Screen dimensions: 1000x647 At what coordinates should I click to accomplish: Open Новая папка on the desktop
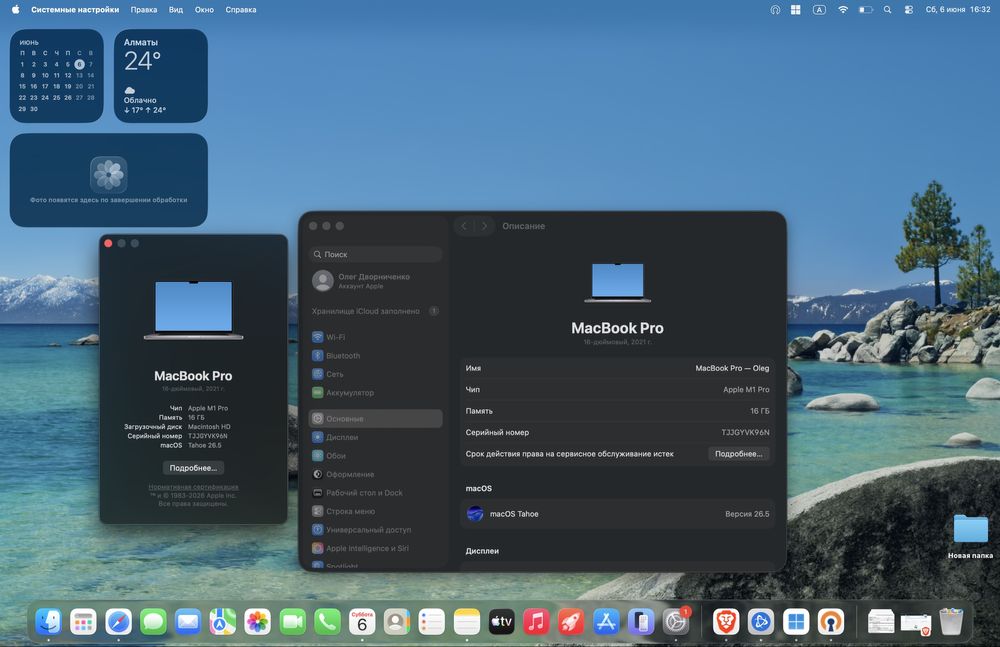(x=970, y=536)
